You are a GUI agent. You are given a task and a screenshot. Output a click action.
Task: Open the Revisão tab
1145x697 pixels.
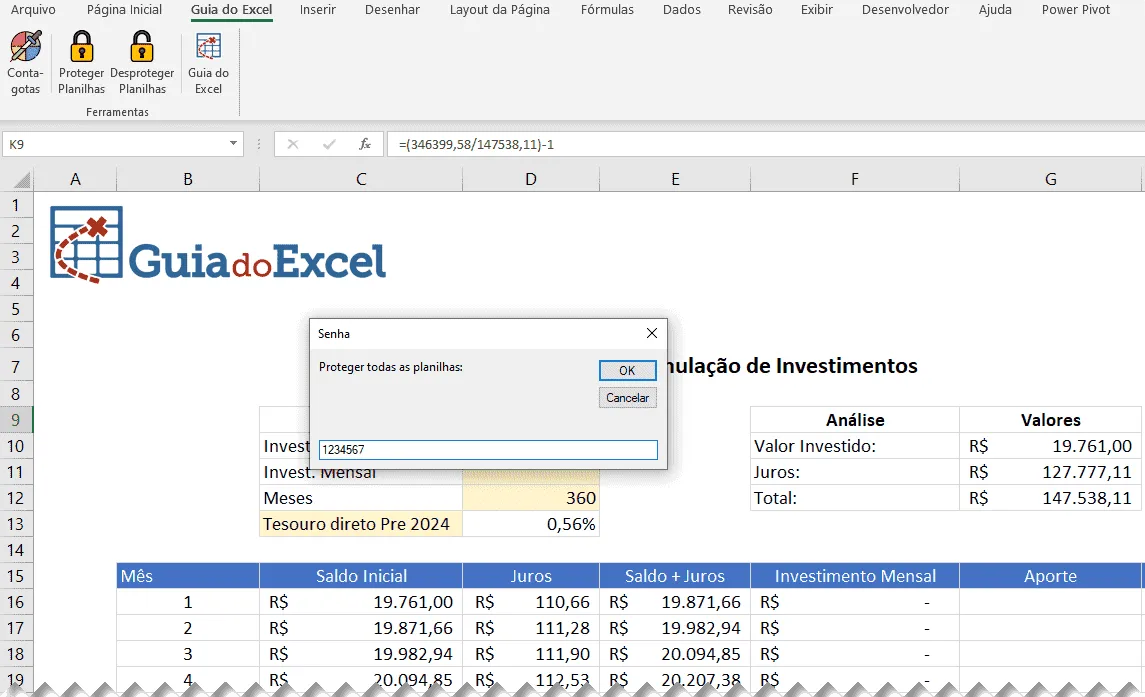click(750, 9)
